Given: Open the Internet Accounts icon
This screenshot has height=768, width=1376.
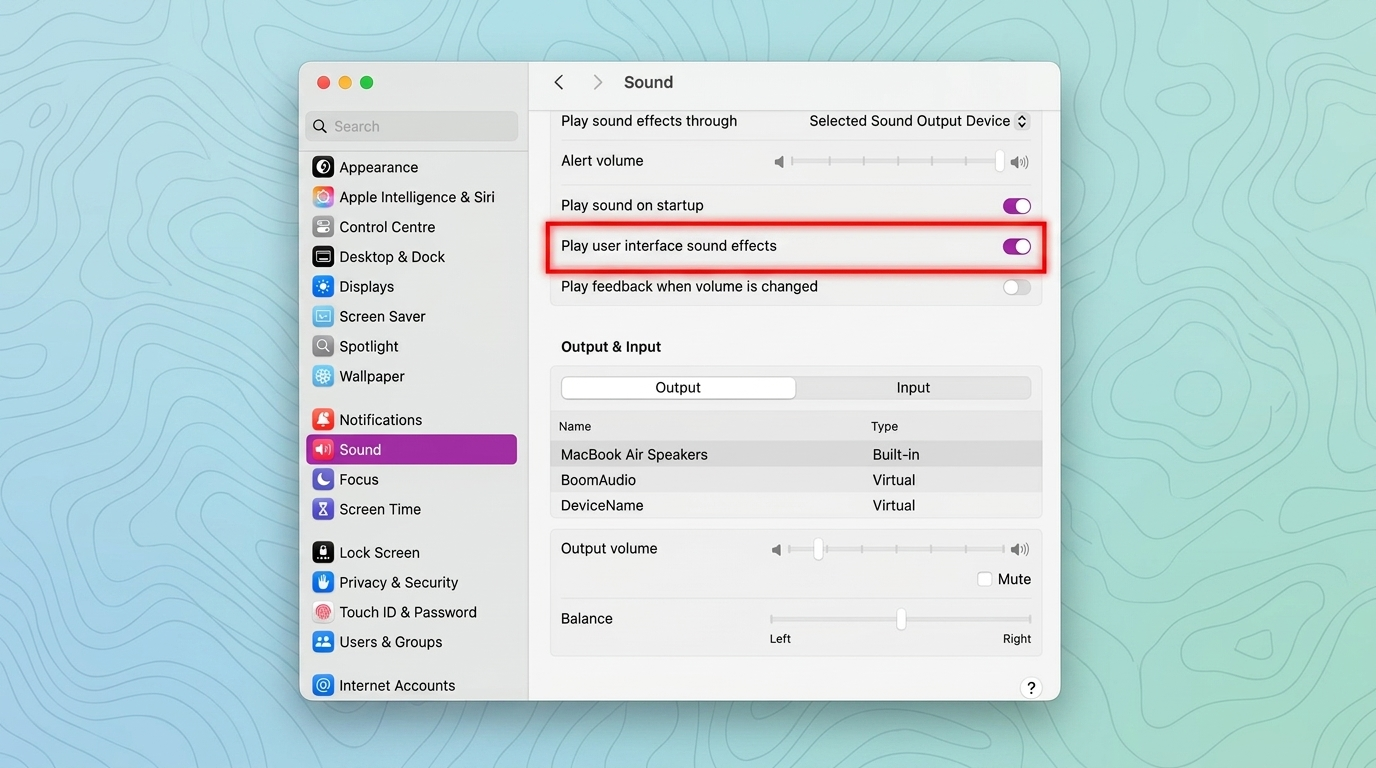Looking at the screenshot, I should (323, 686).
